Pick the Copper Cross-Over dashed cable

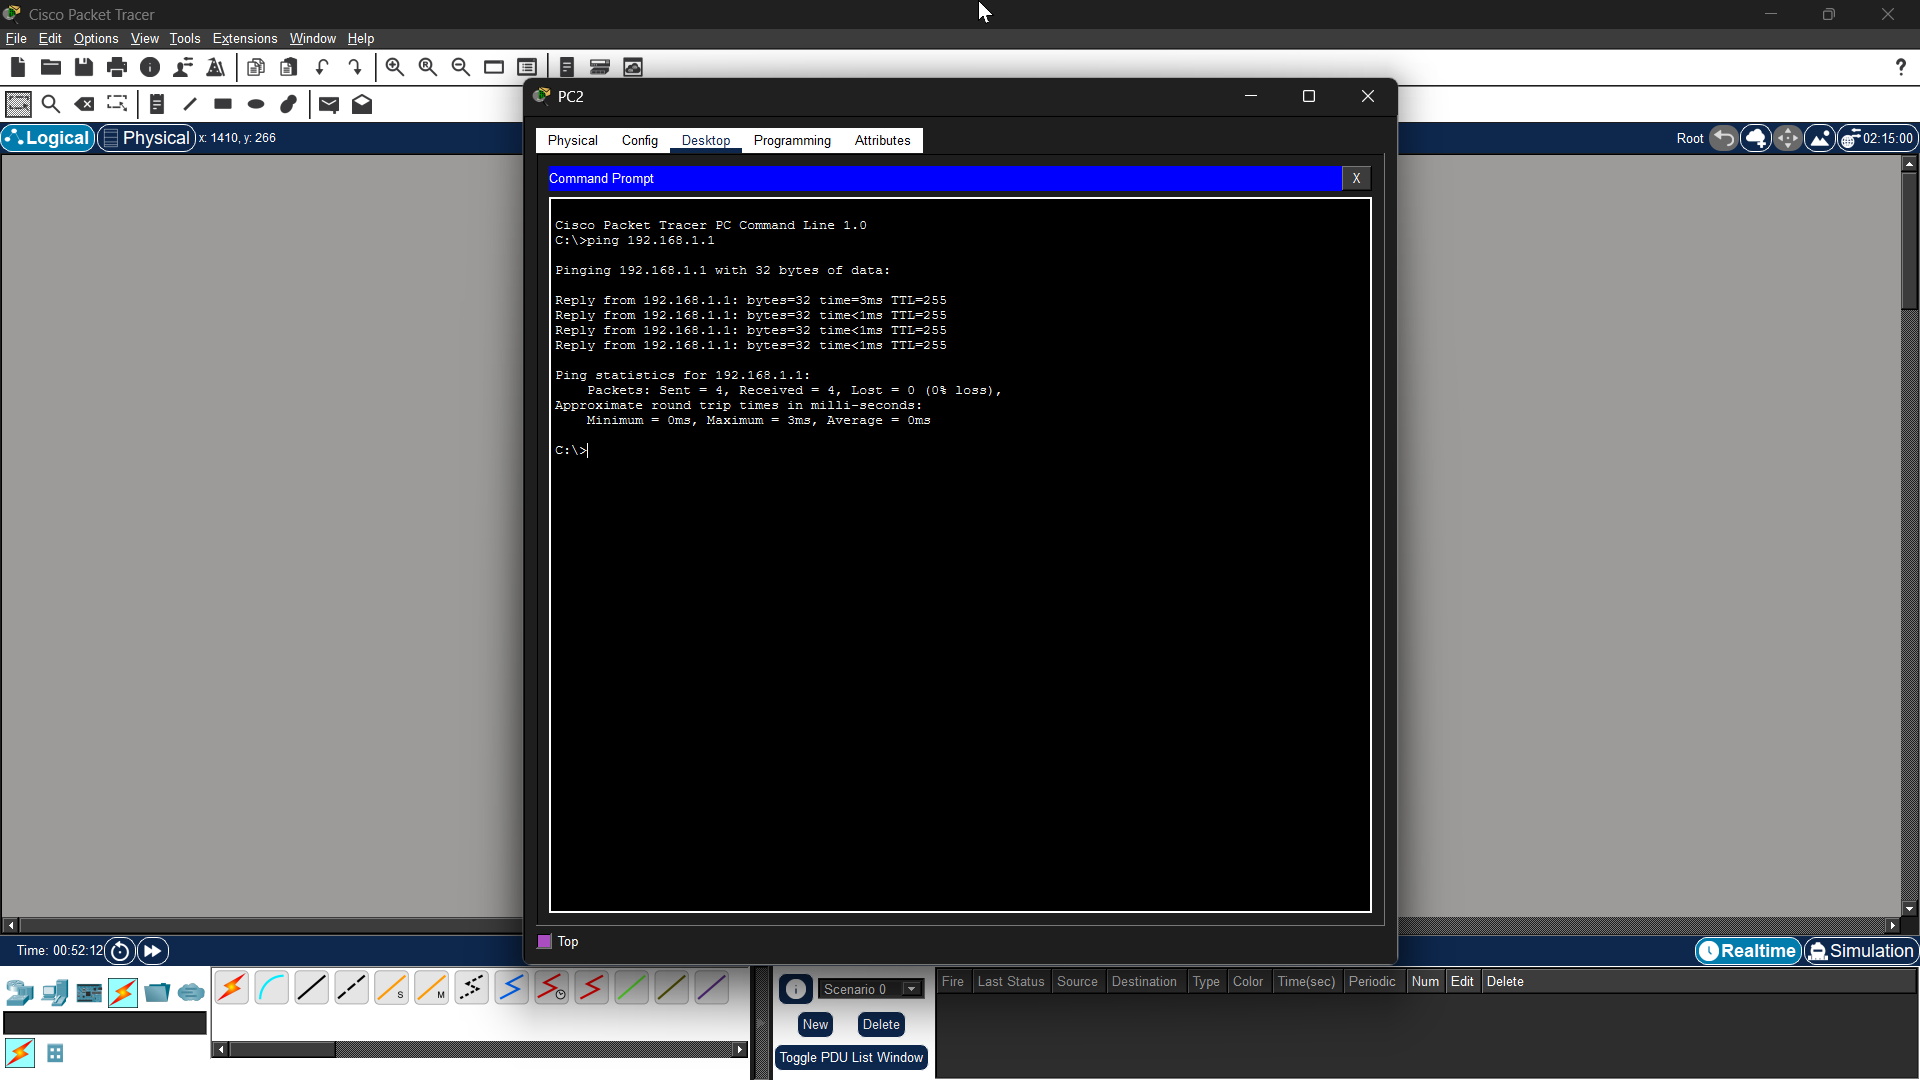351,988
